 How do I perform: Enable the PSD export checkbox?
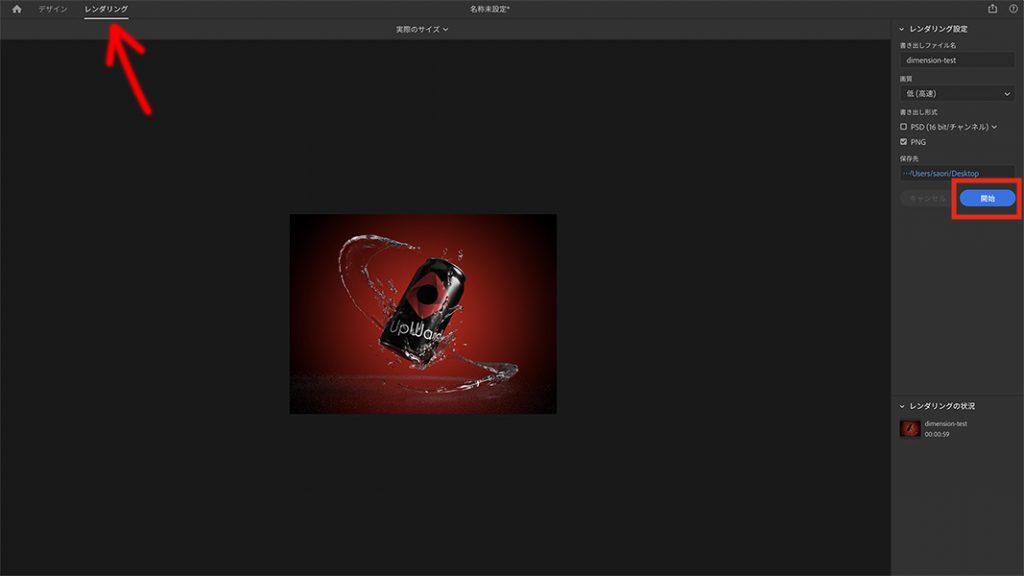click(904, 127)
